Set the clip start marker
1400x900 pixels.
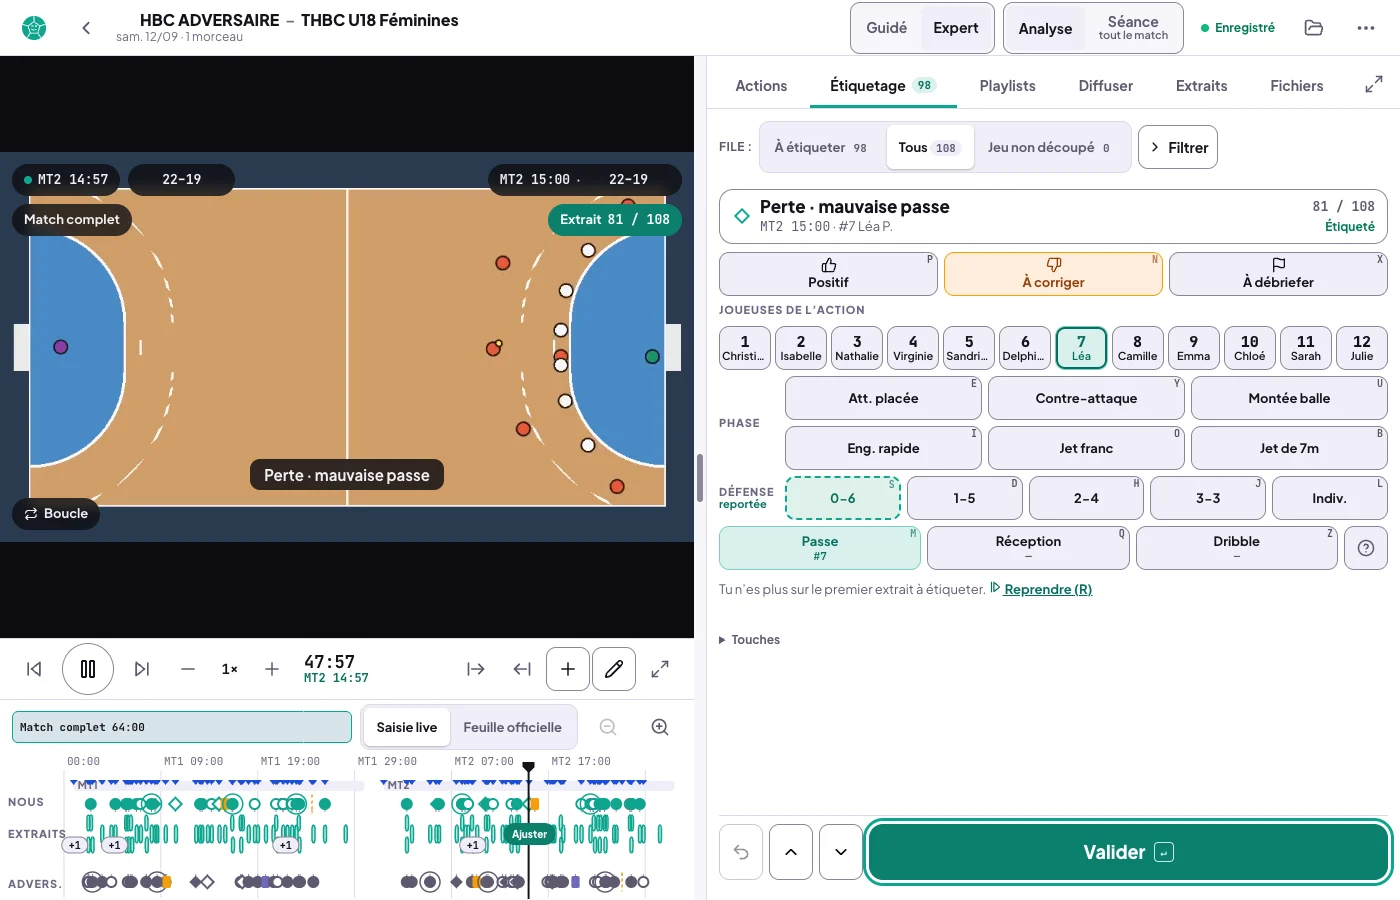(476, 669)
